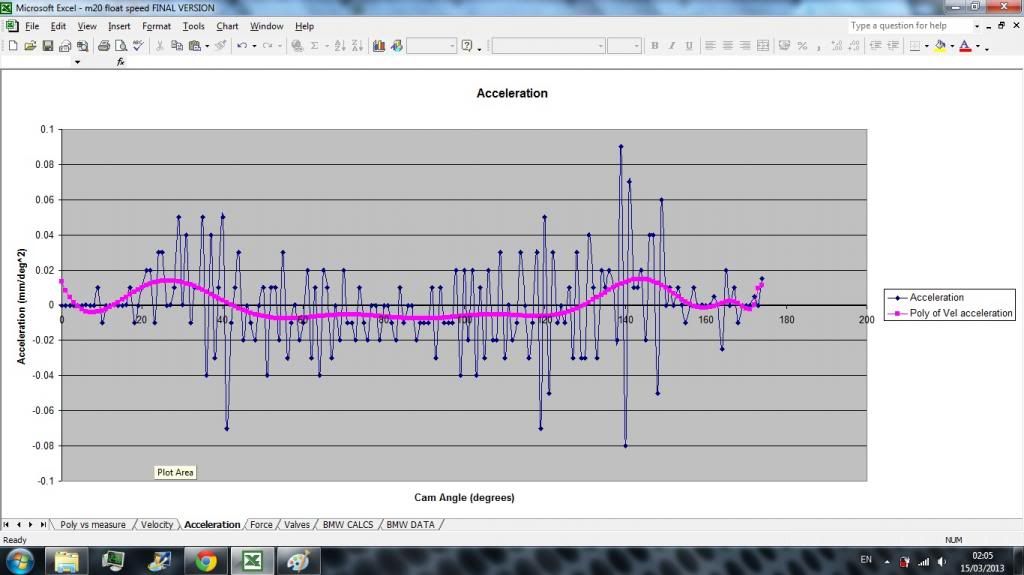Toggle Underline formatting
The image size is (1024, 575).
(688, 46)
